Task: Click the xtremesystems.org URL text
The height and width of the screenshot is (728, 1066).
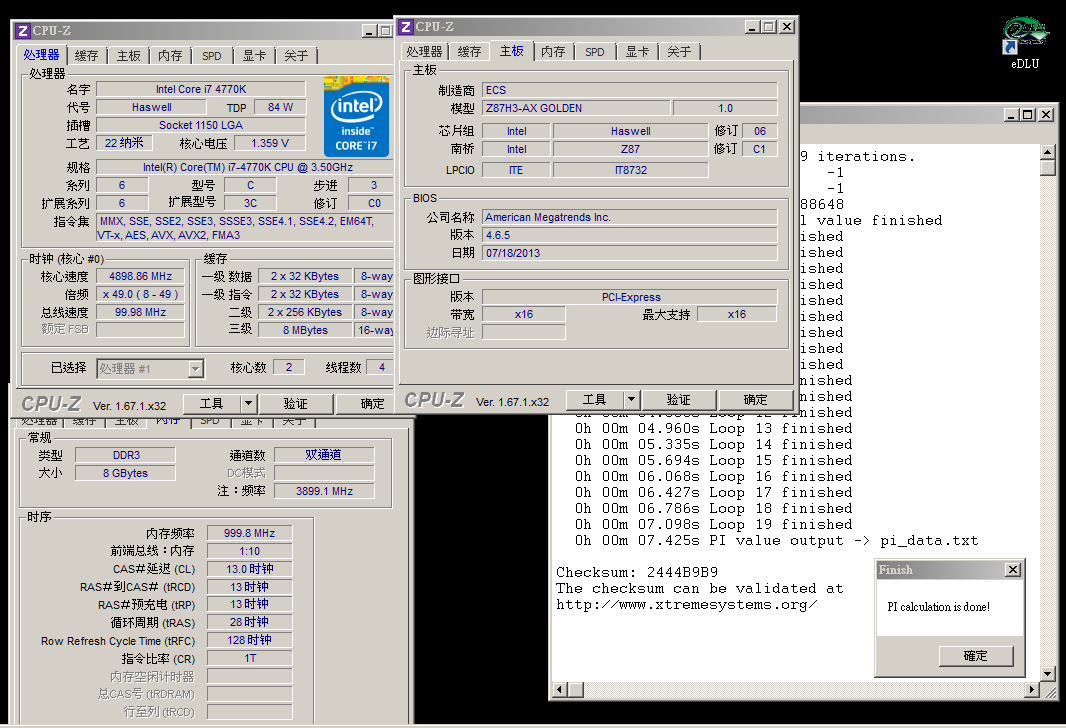Action: pos(687,605)
